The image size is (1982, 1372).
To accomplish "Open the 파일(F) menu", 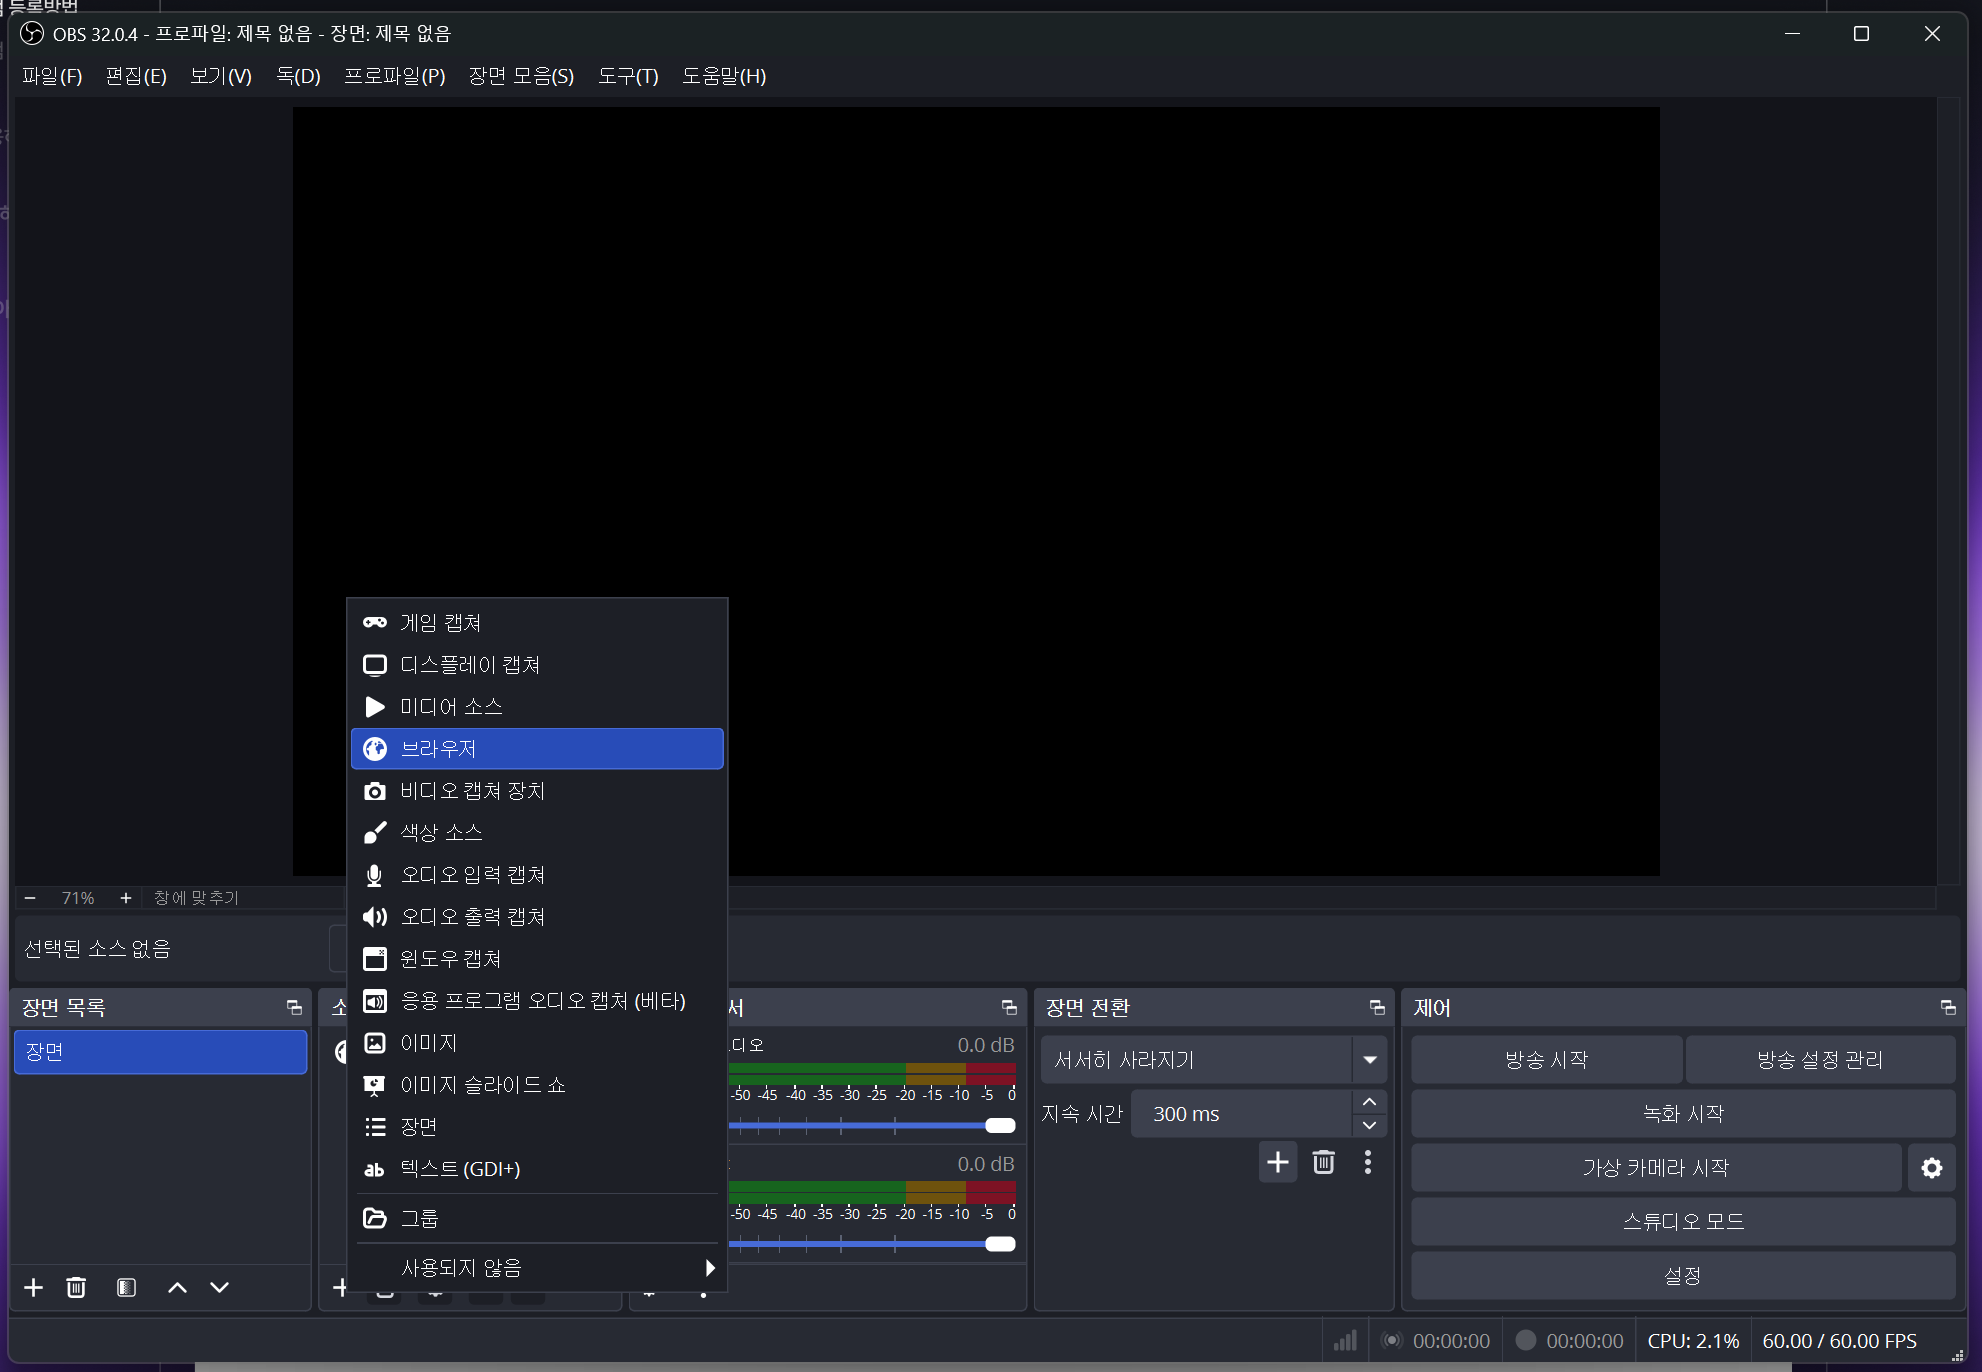I will 52,76.
